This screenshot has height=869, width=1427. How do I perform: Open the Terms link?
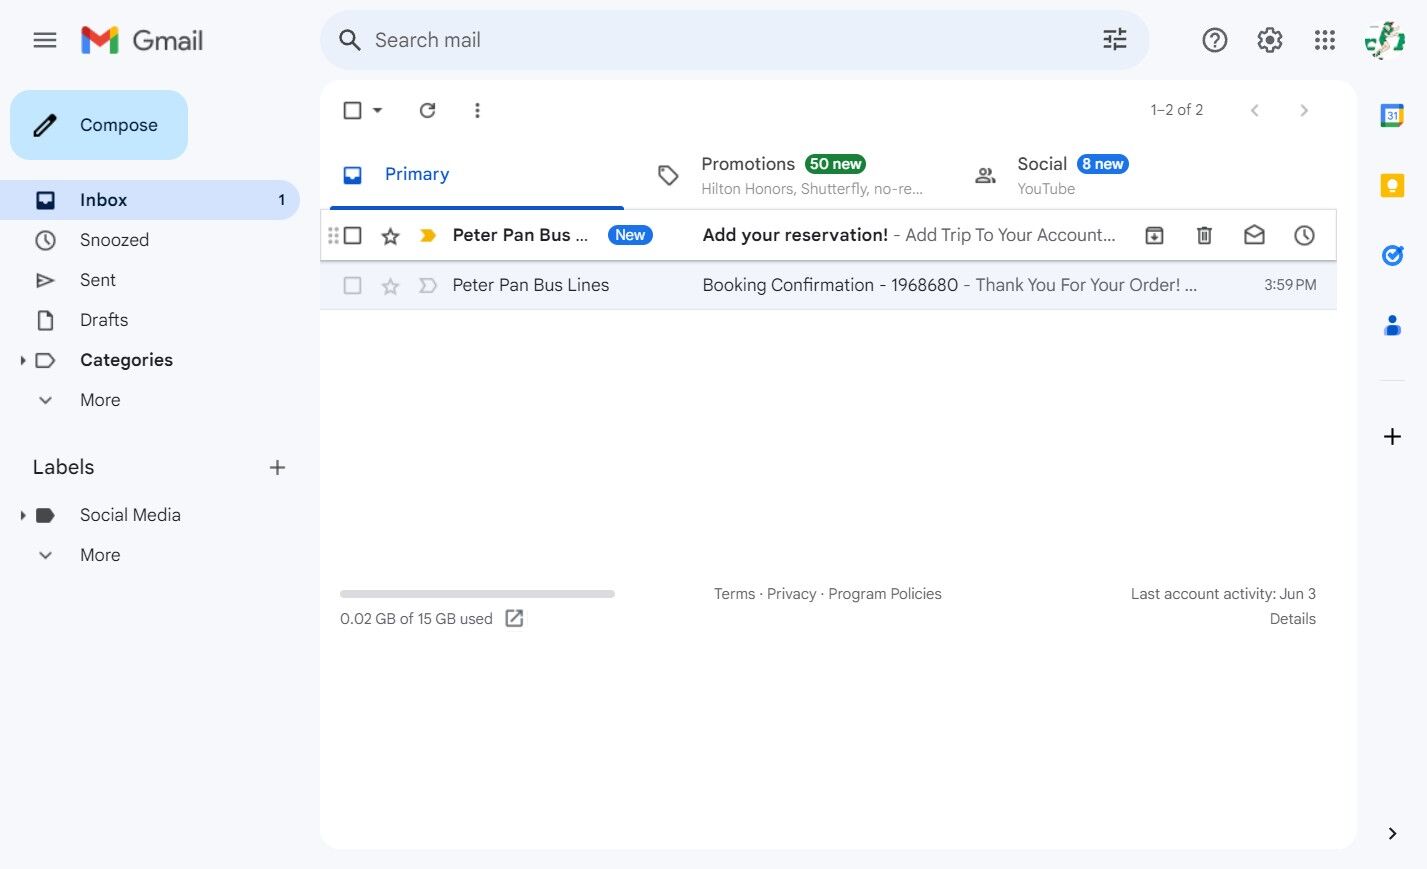tap(734, 594)
